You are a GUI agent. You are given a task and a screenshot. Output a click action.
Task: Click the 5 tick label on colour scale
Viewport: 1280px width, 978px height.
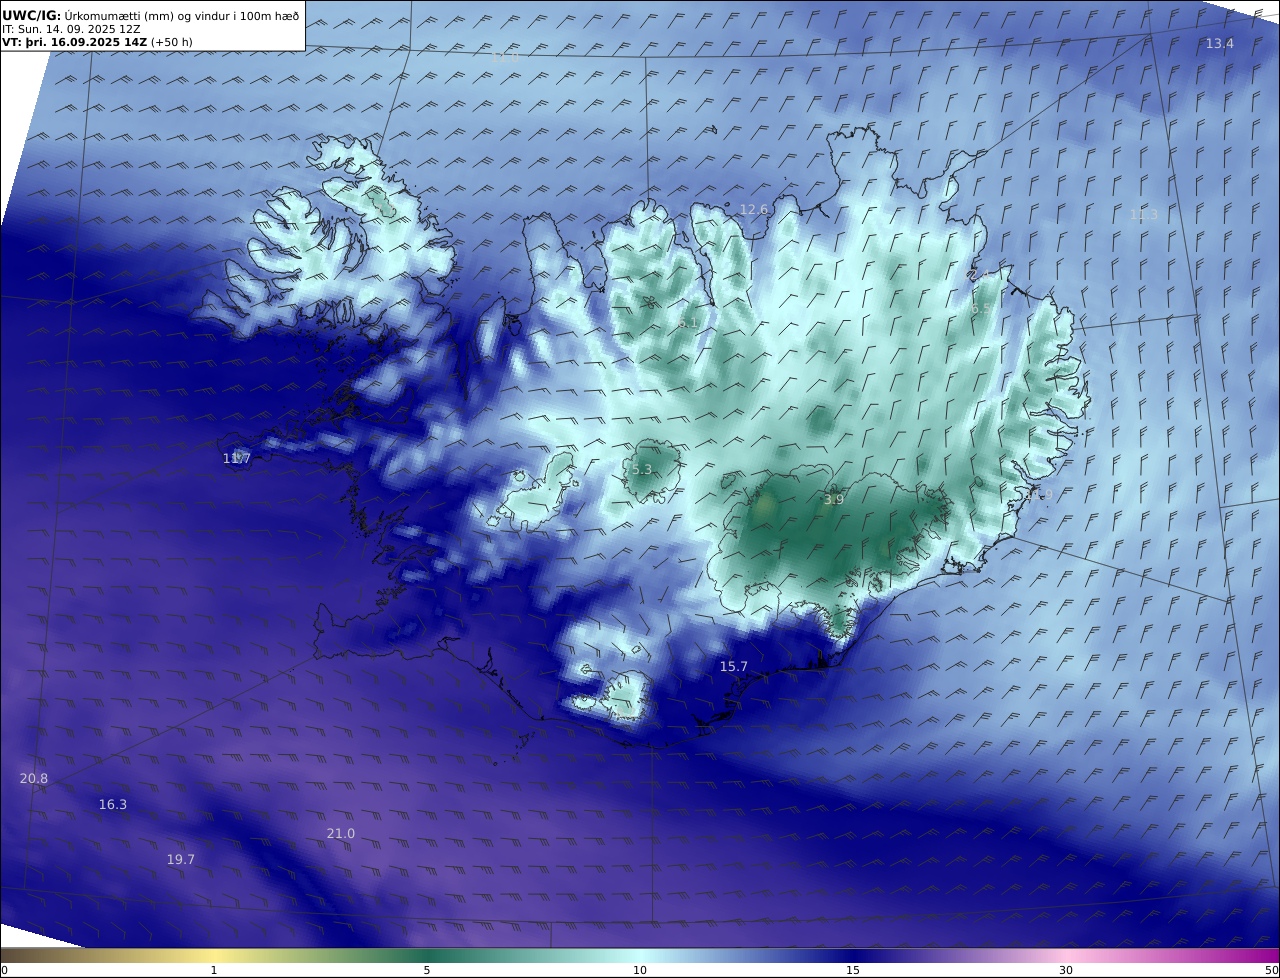tap(427, 970)
